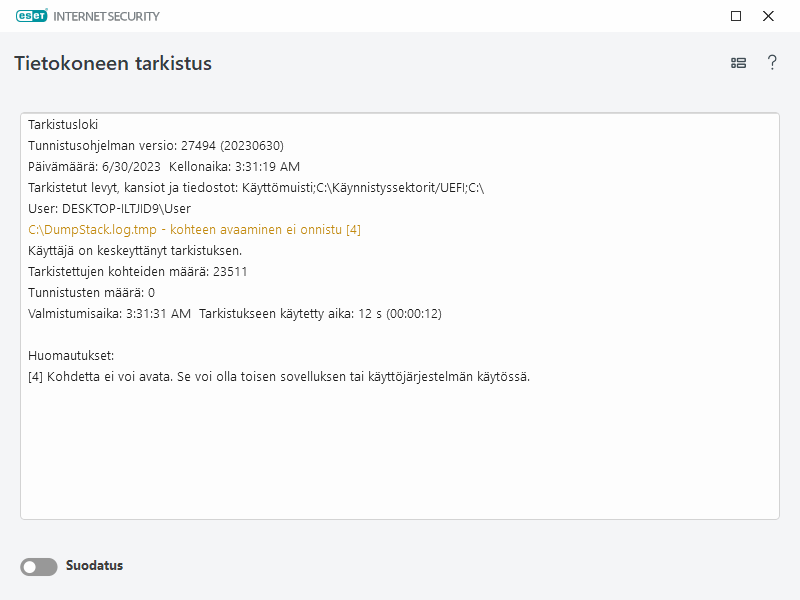
Task: Enable the Suodatus filter toggle
Action: pos(38,566)
